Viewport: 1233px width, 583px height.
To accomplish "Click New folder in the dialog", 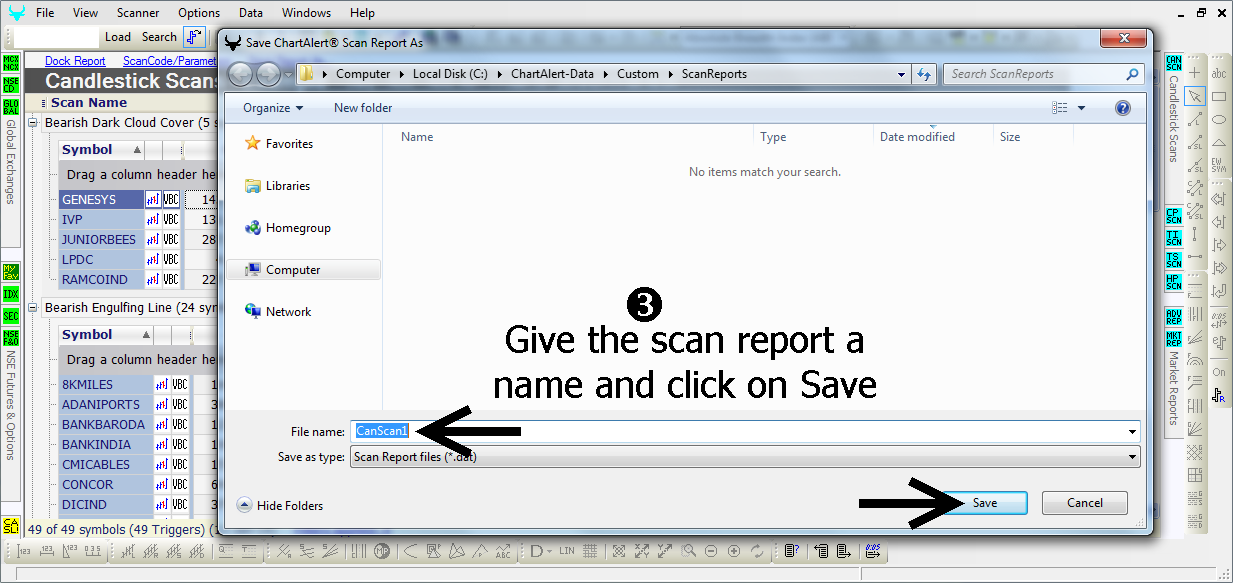I will (x=363, y=108).
